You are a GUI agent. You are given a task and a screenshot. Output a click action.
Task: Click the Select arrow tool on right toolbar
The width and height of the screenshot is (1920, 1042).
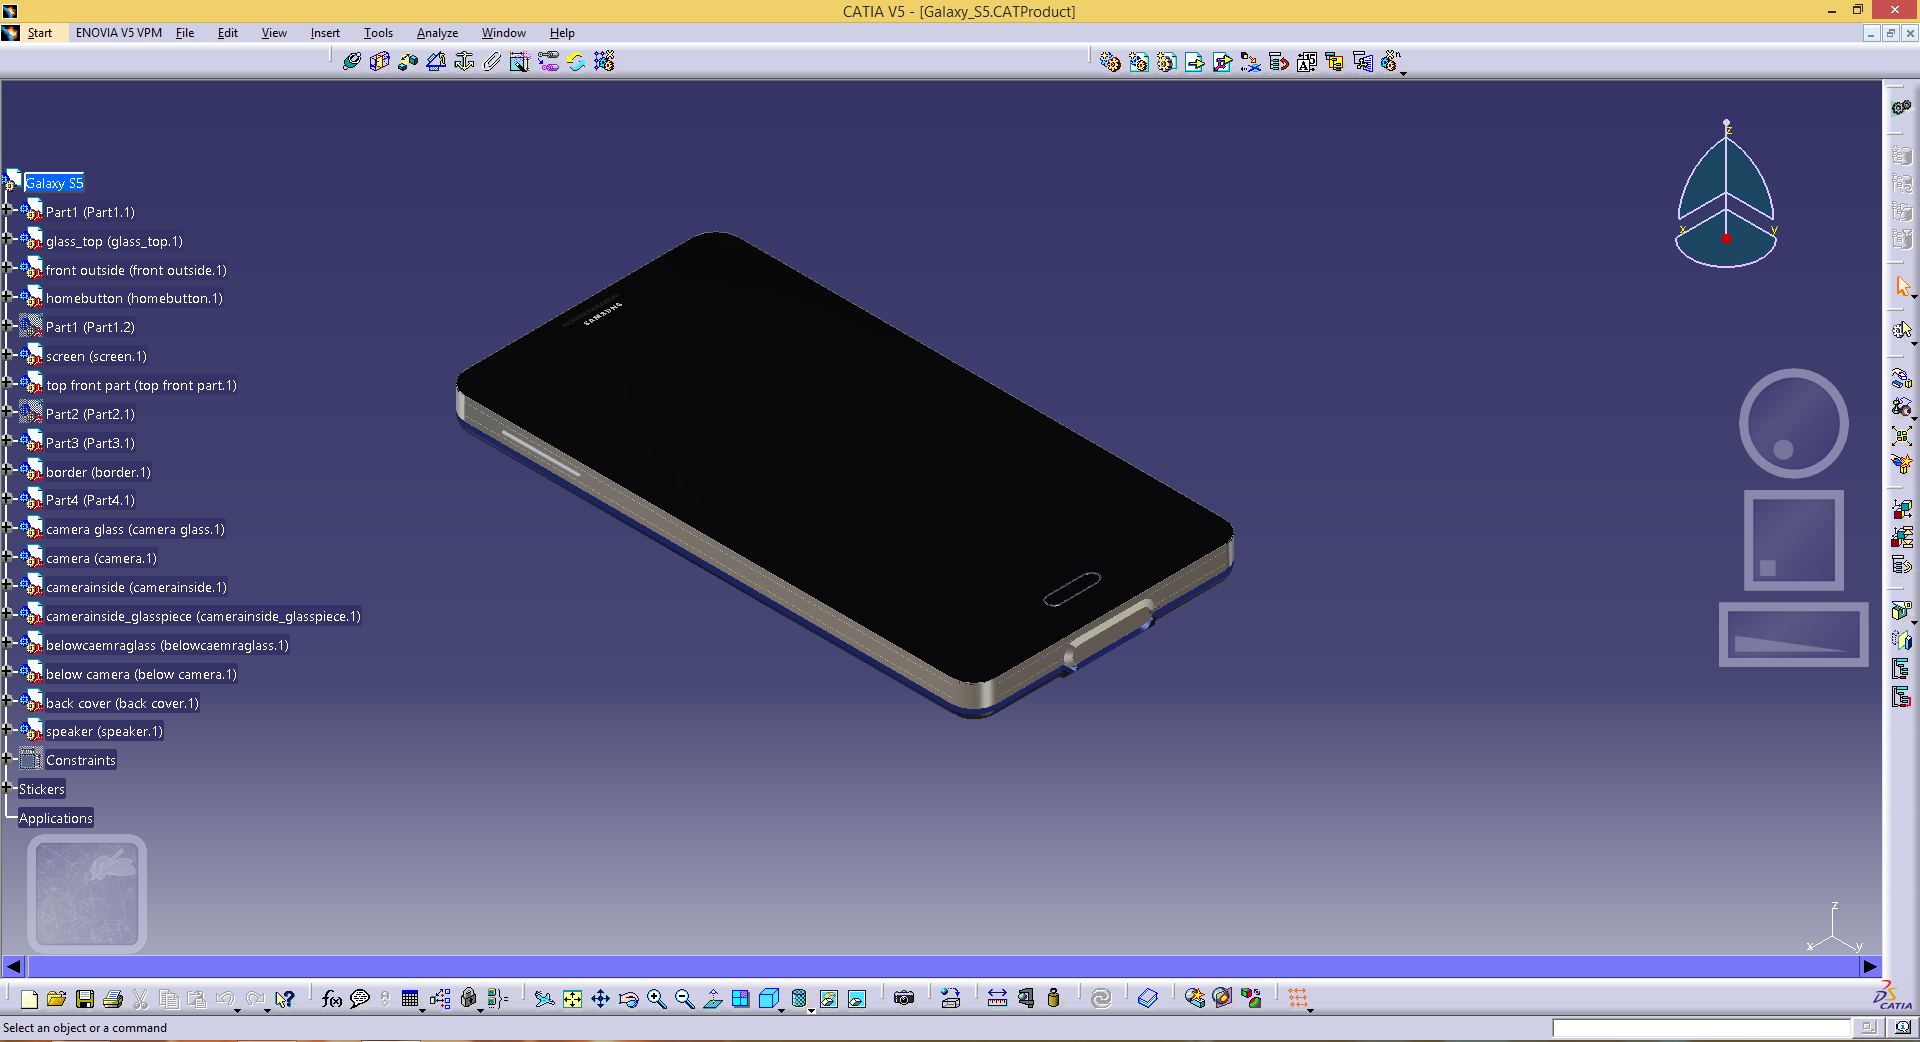point(1902,286)
